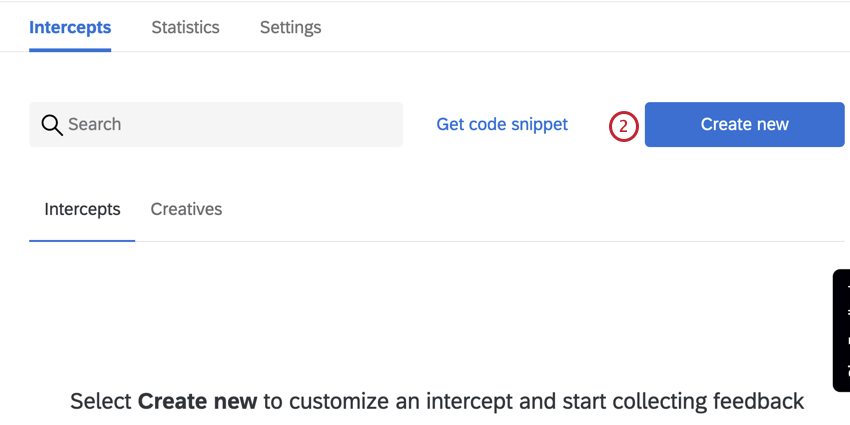This screenshot has height=425, width=850.
Task: Click the Search placeholder text in the gray box
Action: tap(94, 124)
